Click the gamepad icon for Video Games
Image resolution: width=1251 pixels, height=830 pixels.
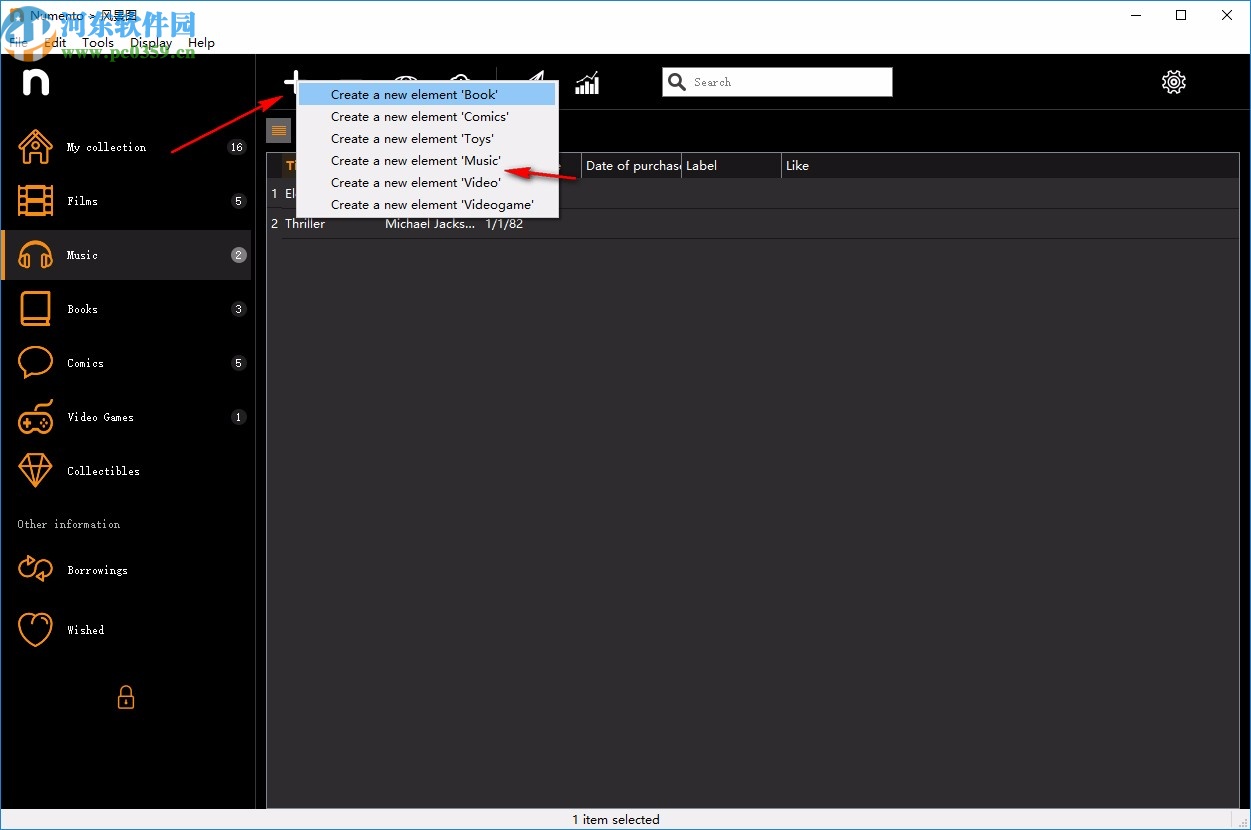click(35, 417)
